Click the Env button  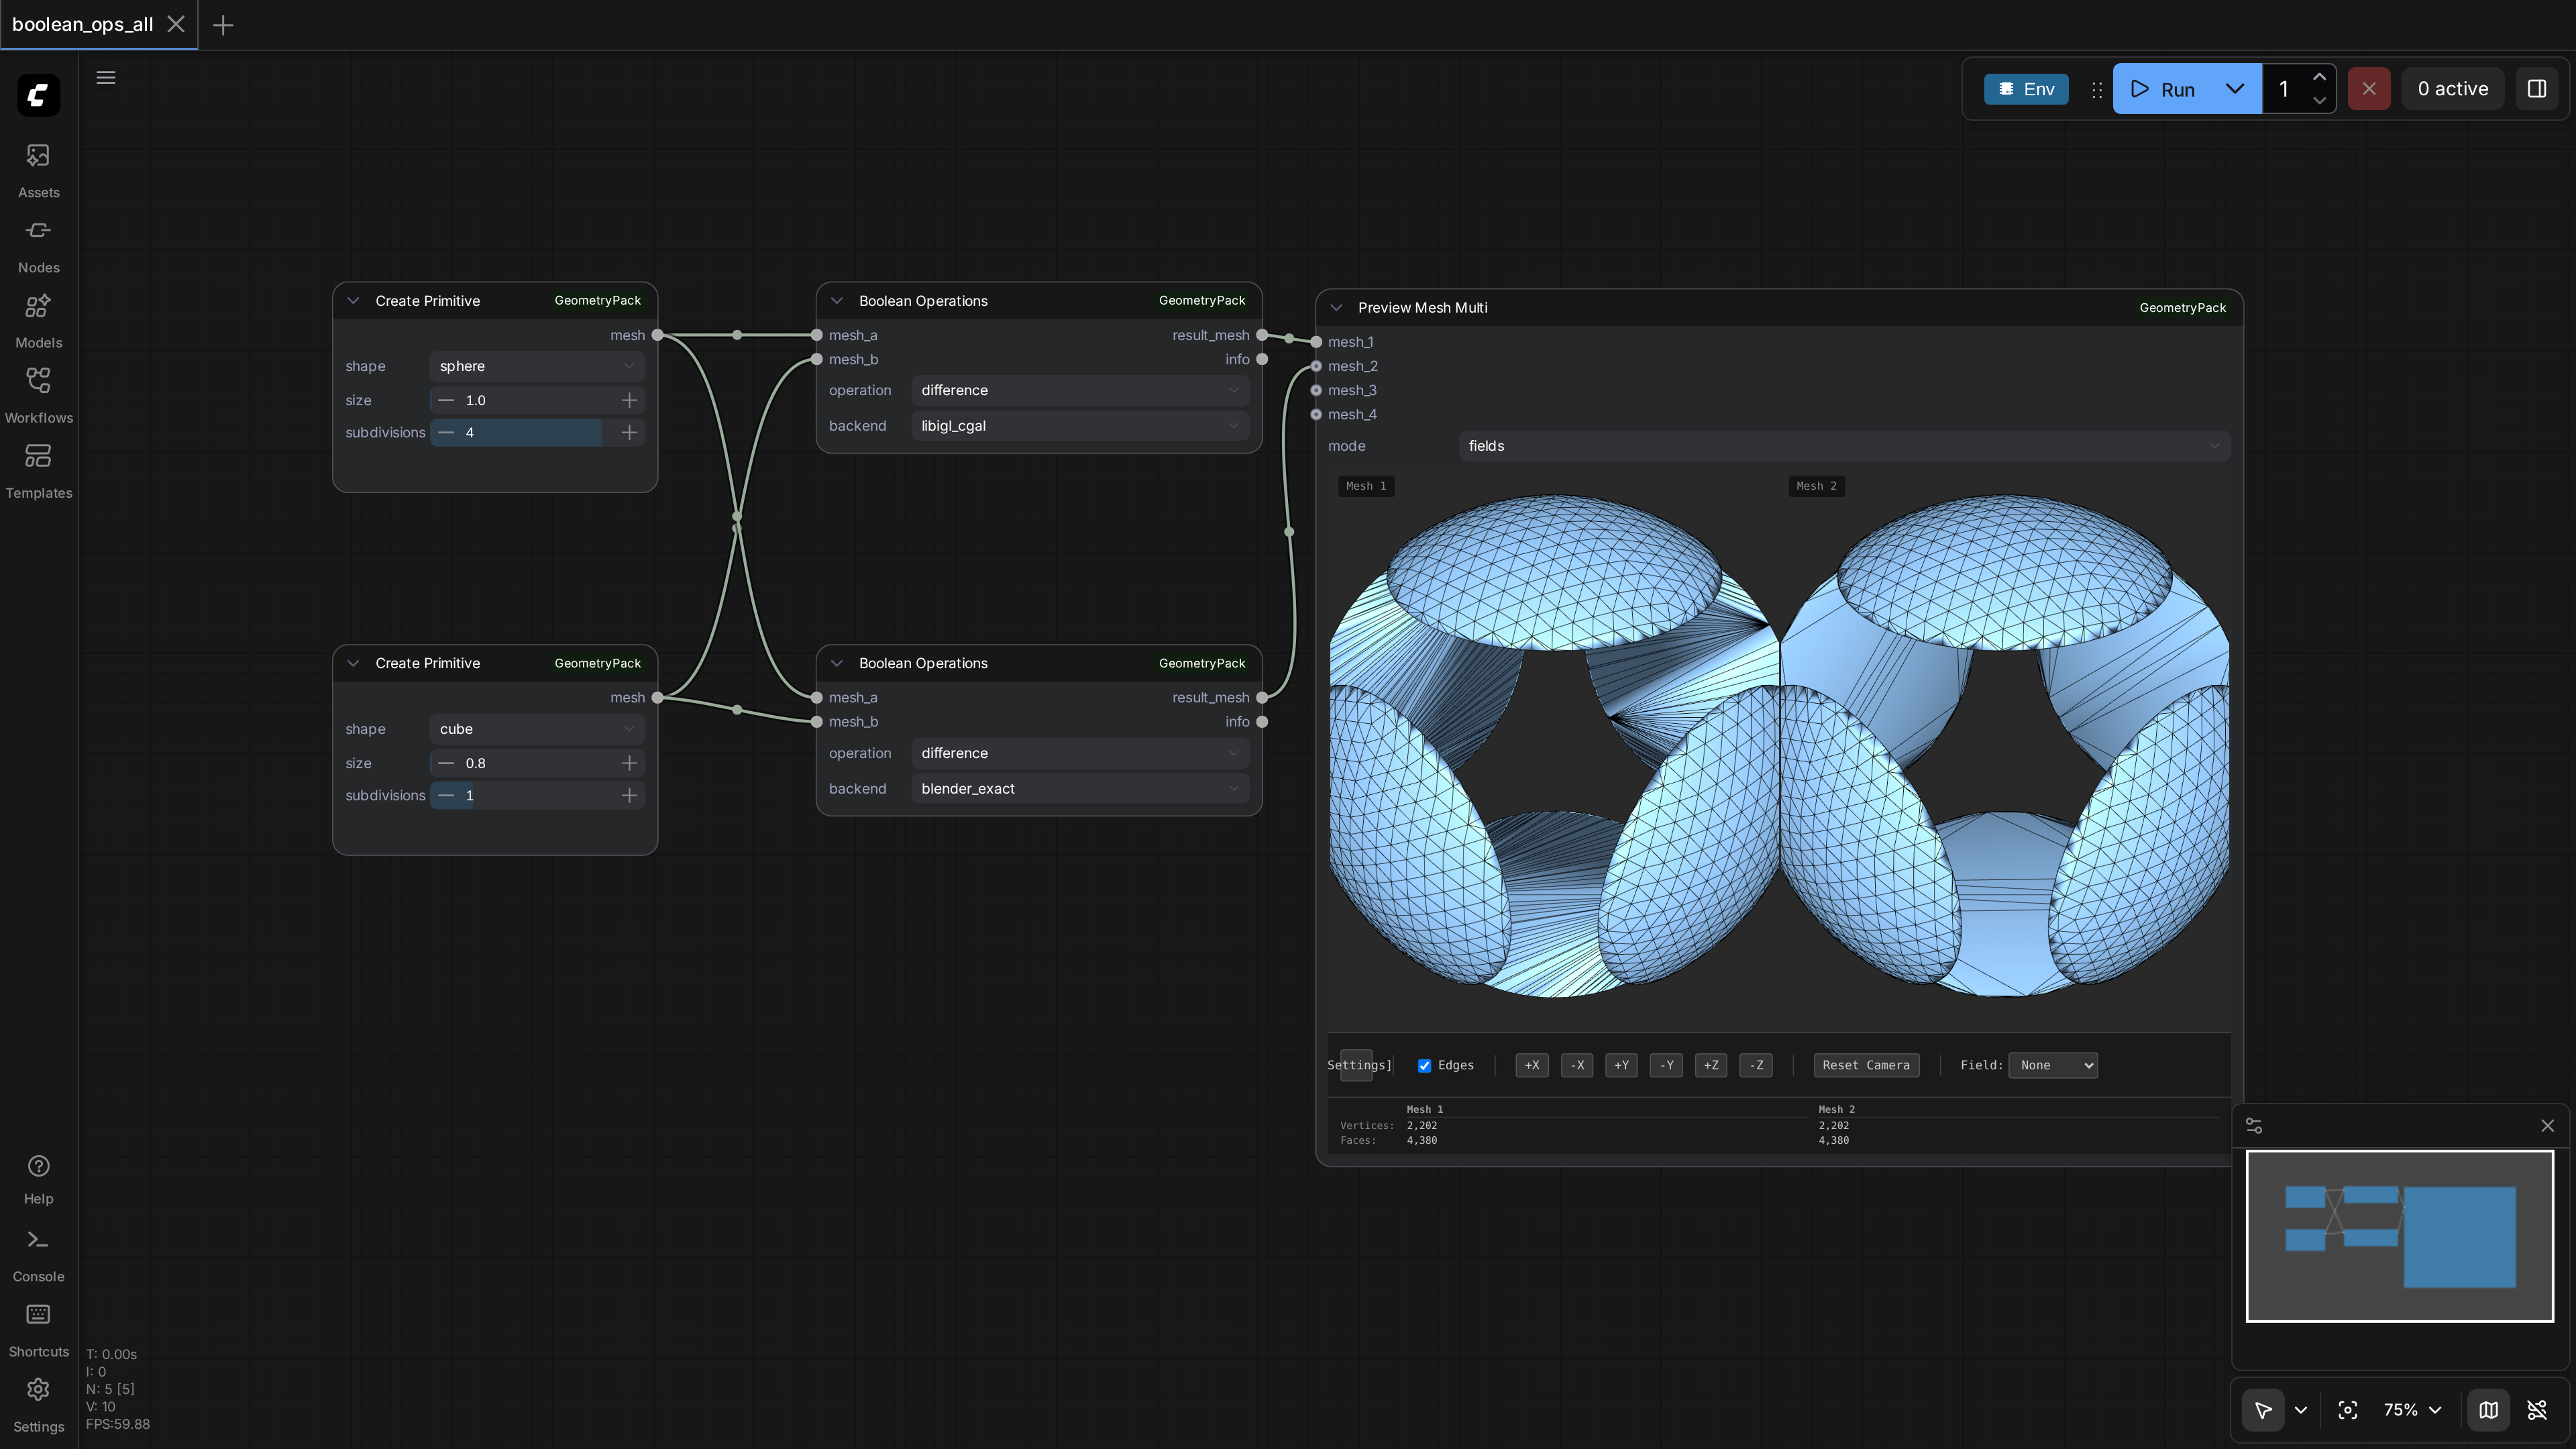coord(2027,89)
